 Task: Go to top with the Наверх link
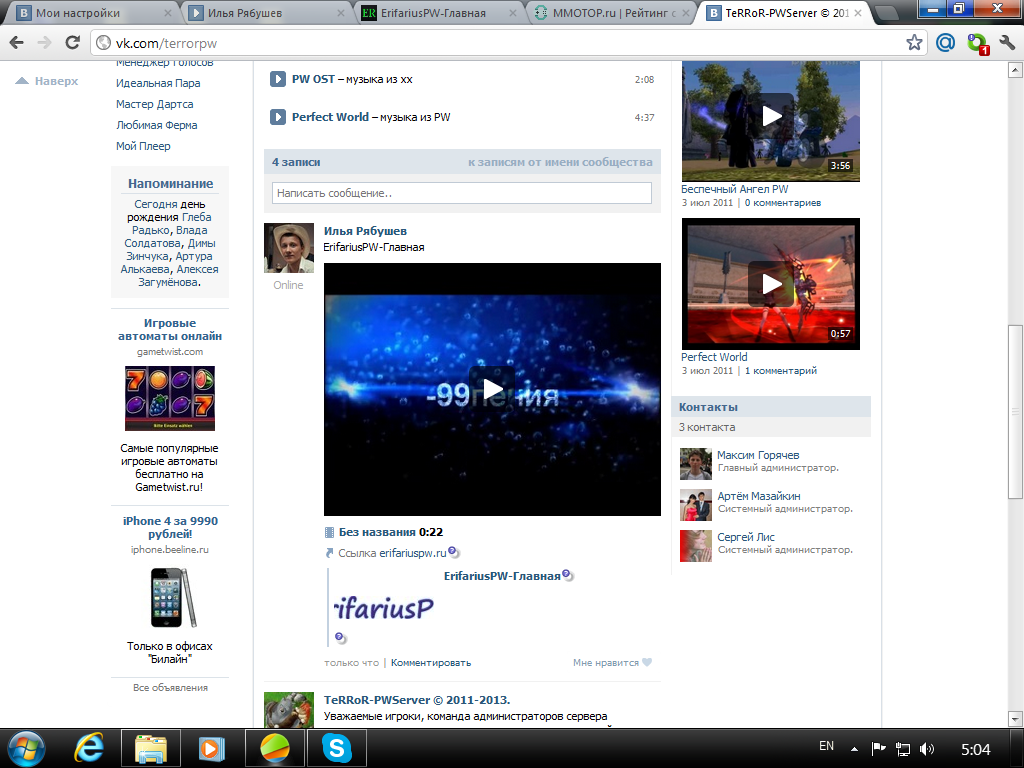coord(47,81)
